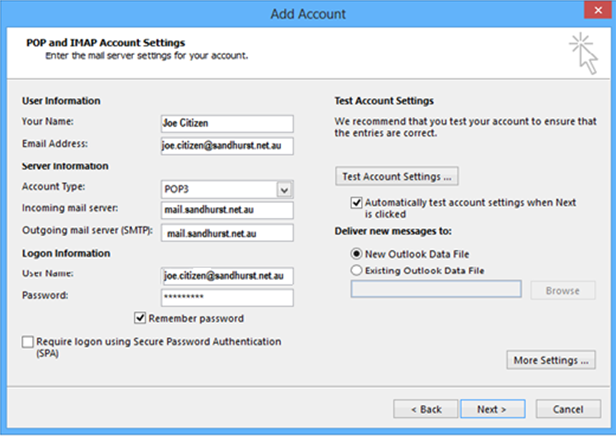This screenshot has height=438, width=616.
Task: Click the Your Name input field
Action: click(x=227, y=123)
